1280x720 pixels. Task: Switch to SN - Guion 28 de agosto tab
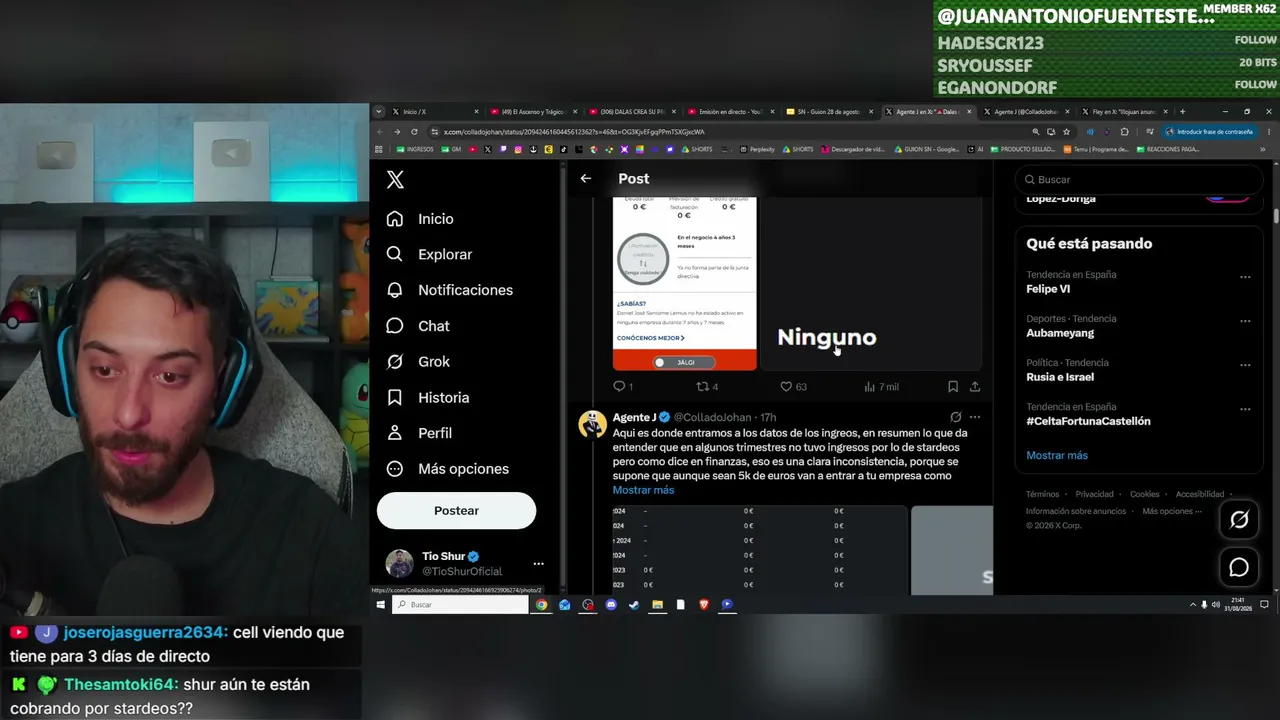click(828, 112)
